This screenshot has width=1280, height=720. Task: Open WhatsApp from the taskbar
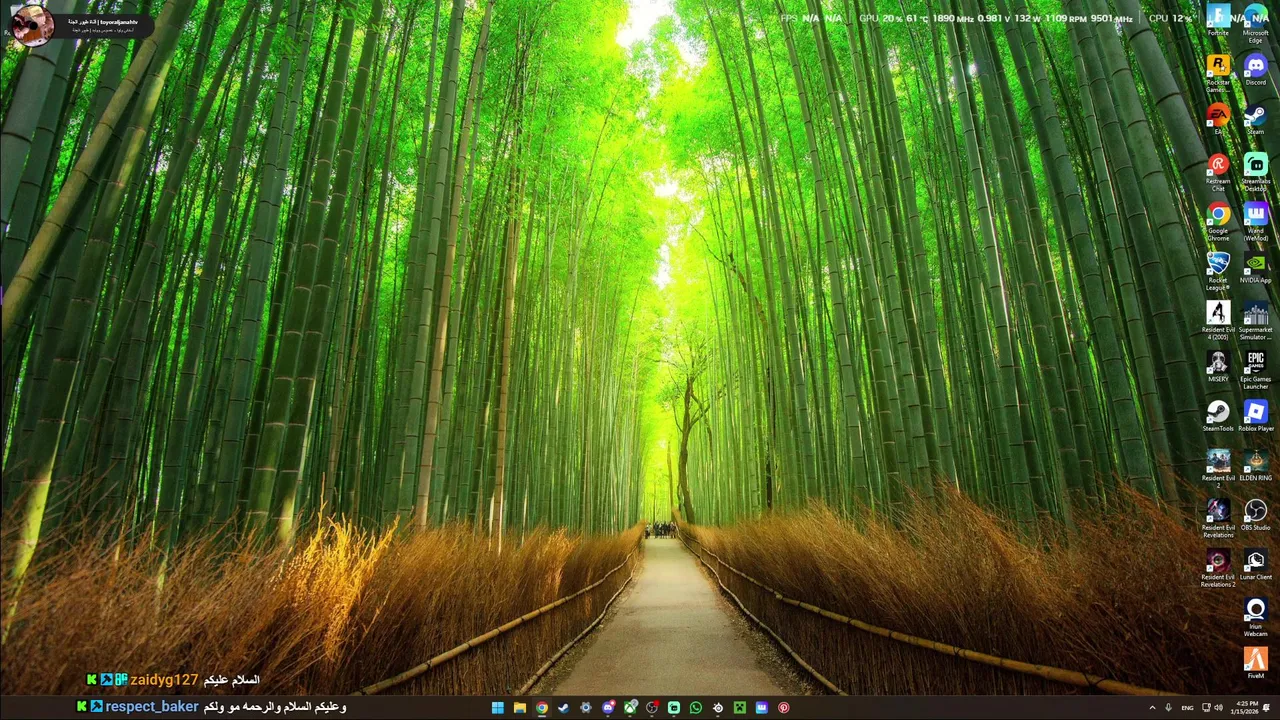point(696,708)
